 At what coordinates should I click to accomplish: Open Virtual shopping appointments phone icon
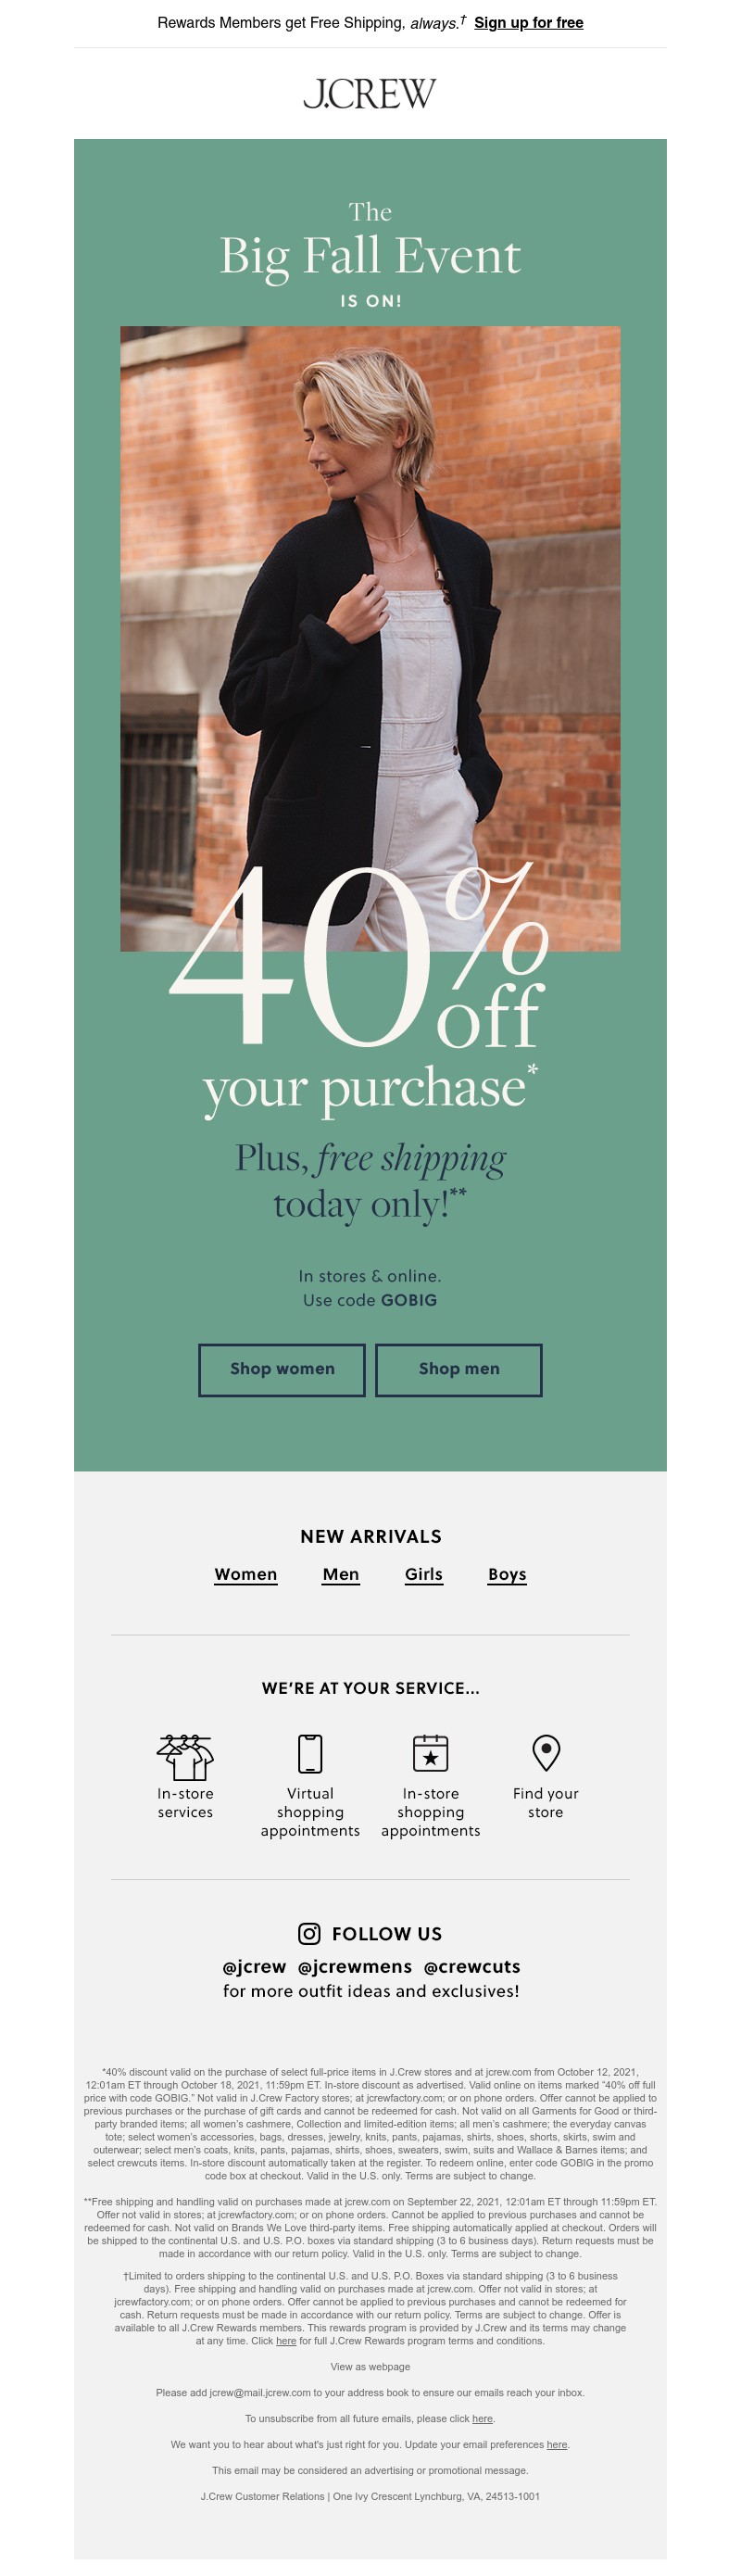coord(310,1754)
